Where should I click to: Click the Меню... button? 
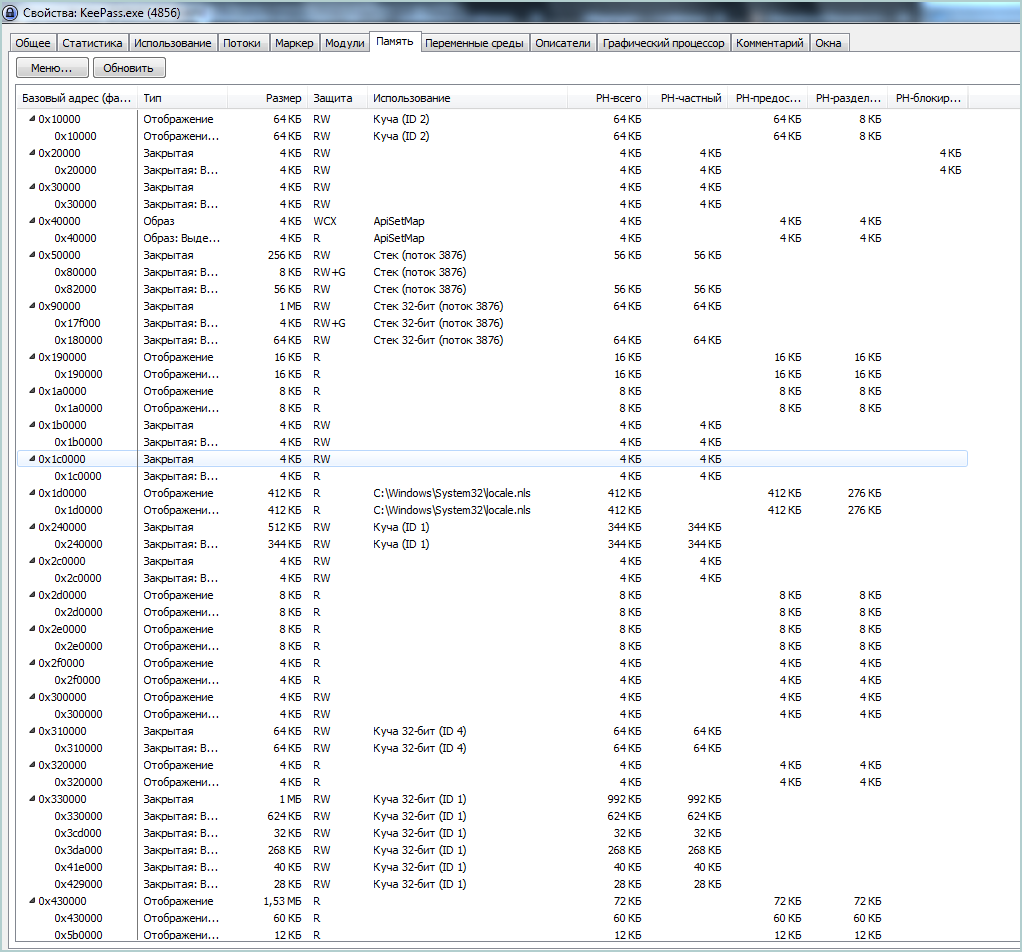(52, 68)
